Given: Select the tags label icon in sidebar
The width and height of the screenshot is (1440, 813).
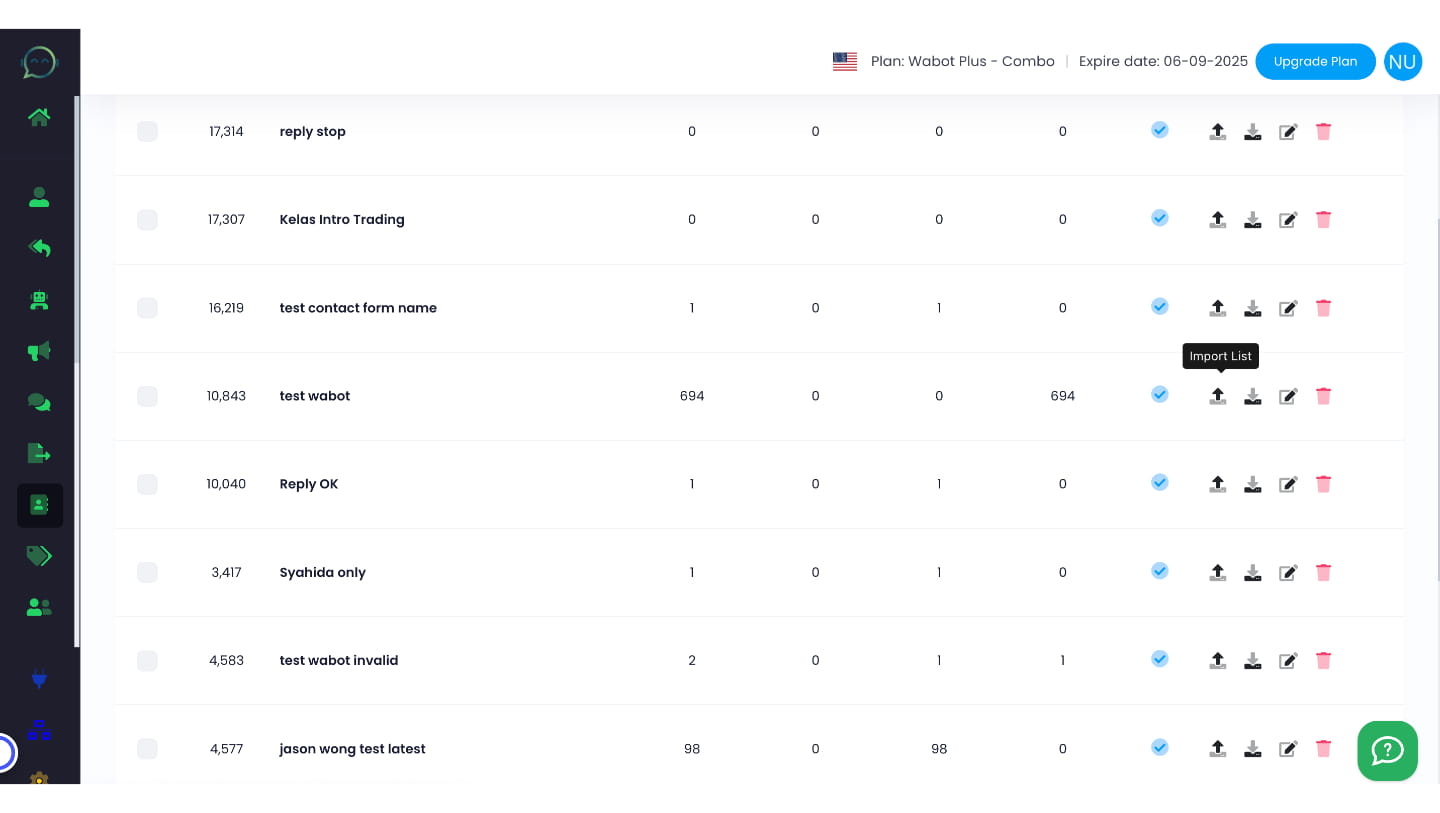Looking at the screenshot, I should 39,555.
